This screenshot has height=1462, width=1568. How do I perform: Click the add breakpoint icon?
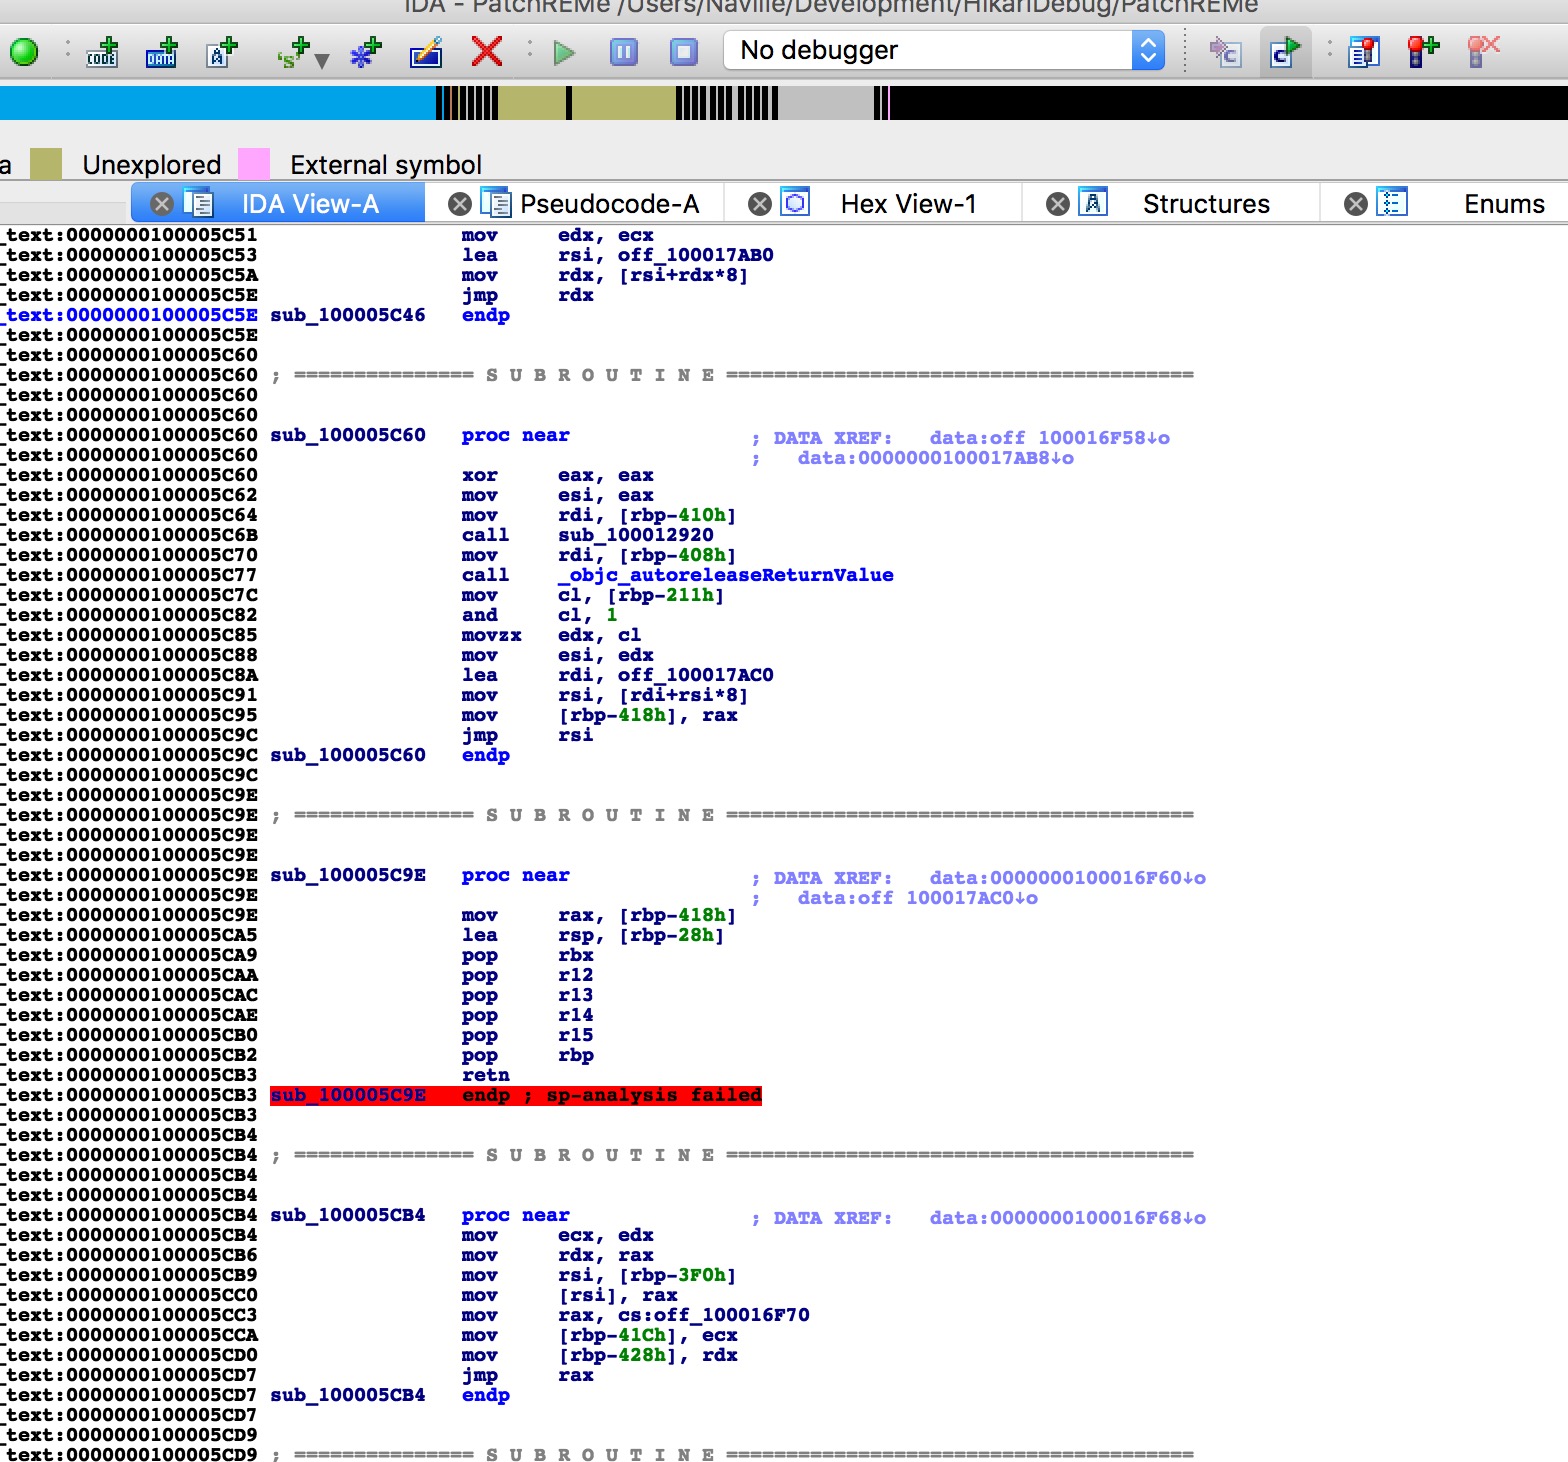click(x=1423, y=52)
